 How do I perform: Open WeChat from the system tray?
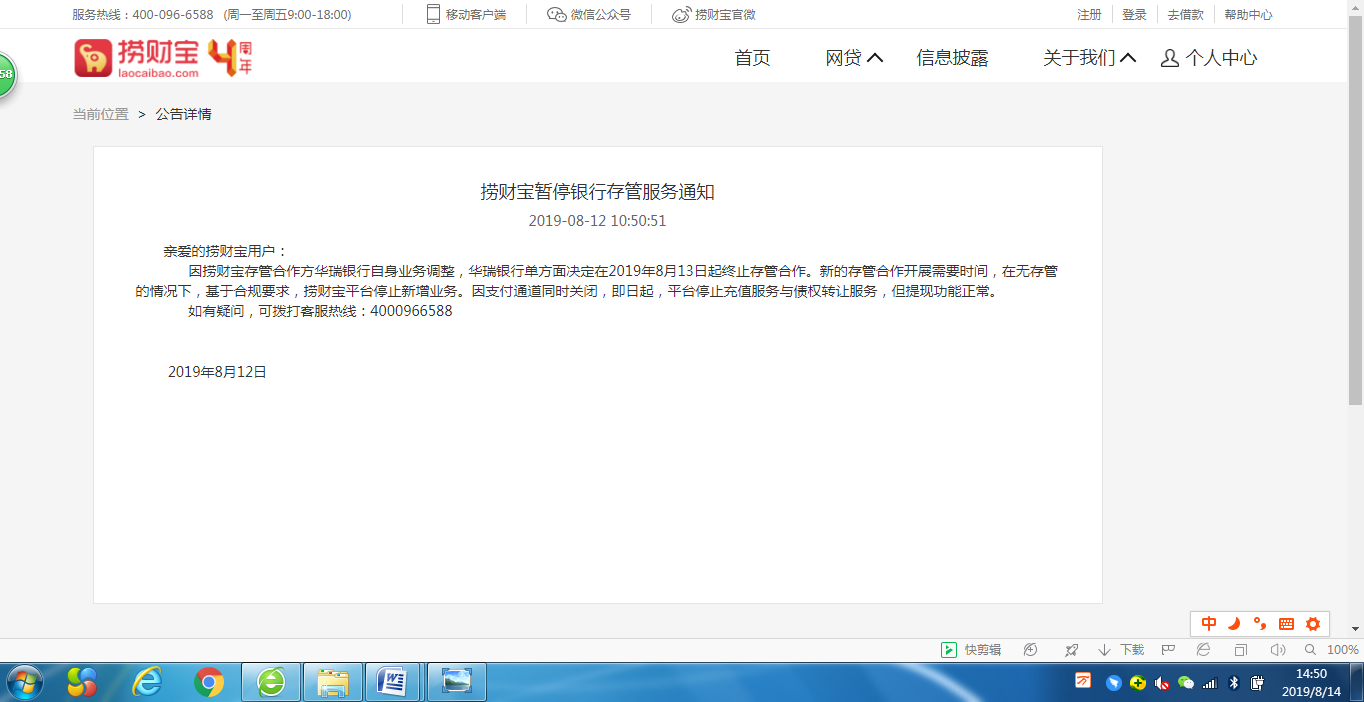pyautogui.click(x=1186, y=682)
